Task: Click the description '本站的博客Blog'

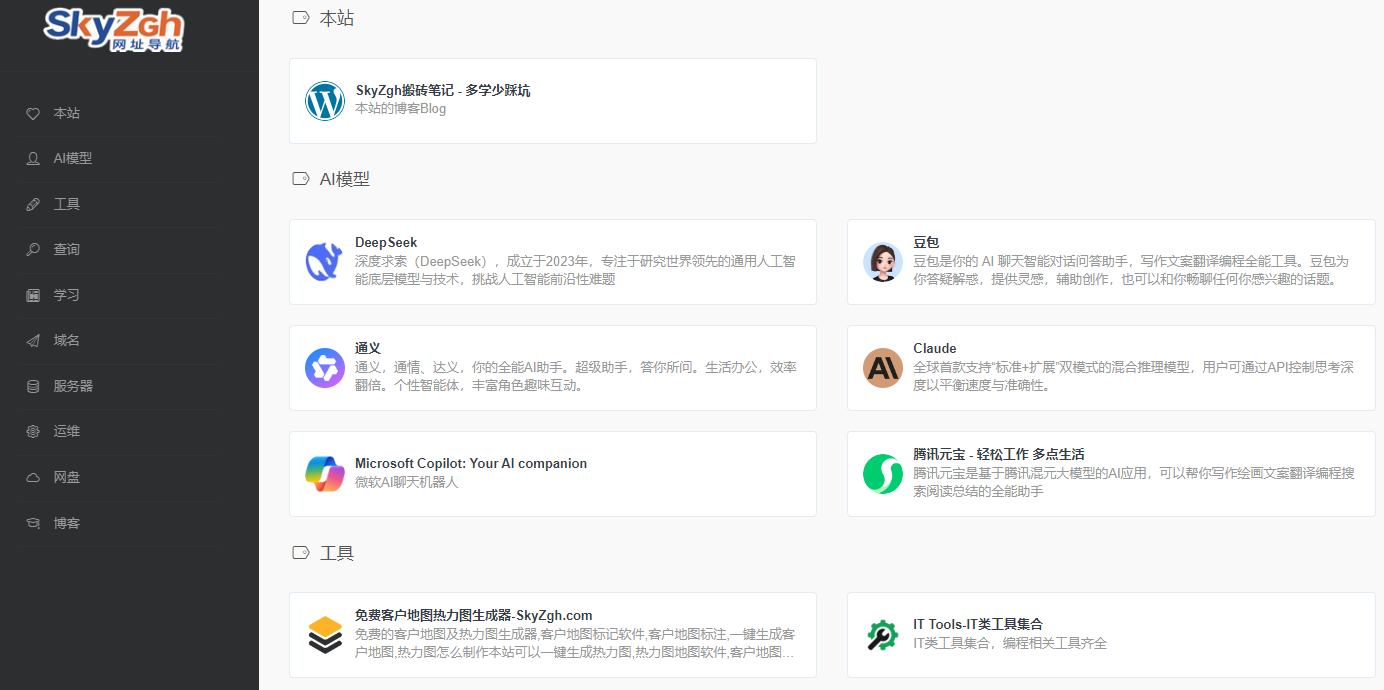Action: click(x=401, y=109)
